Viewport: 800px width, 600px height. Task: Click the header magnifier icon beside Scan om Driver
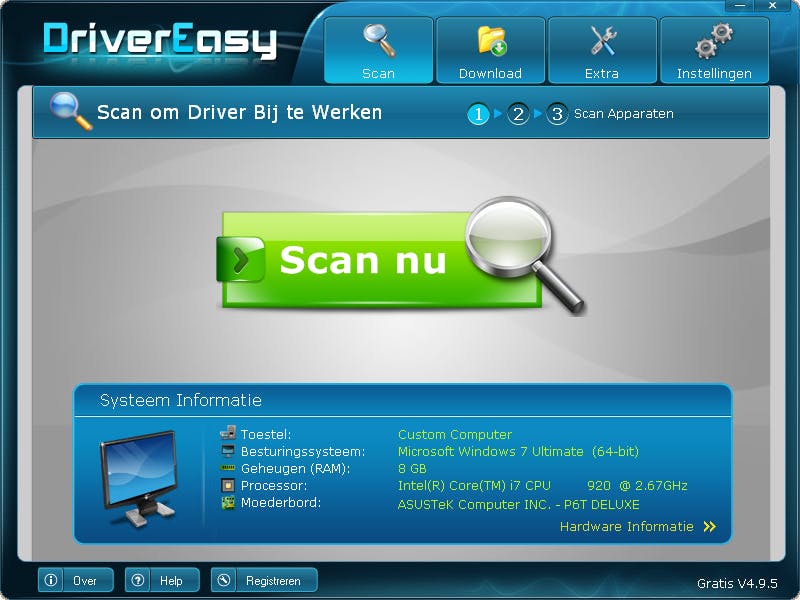[x=70, y=111]
